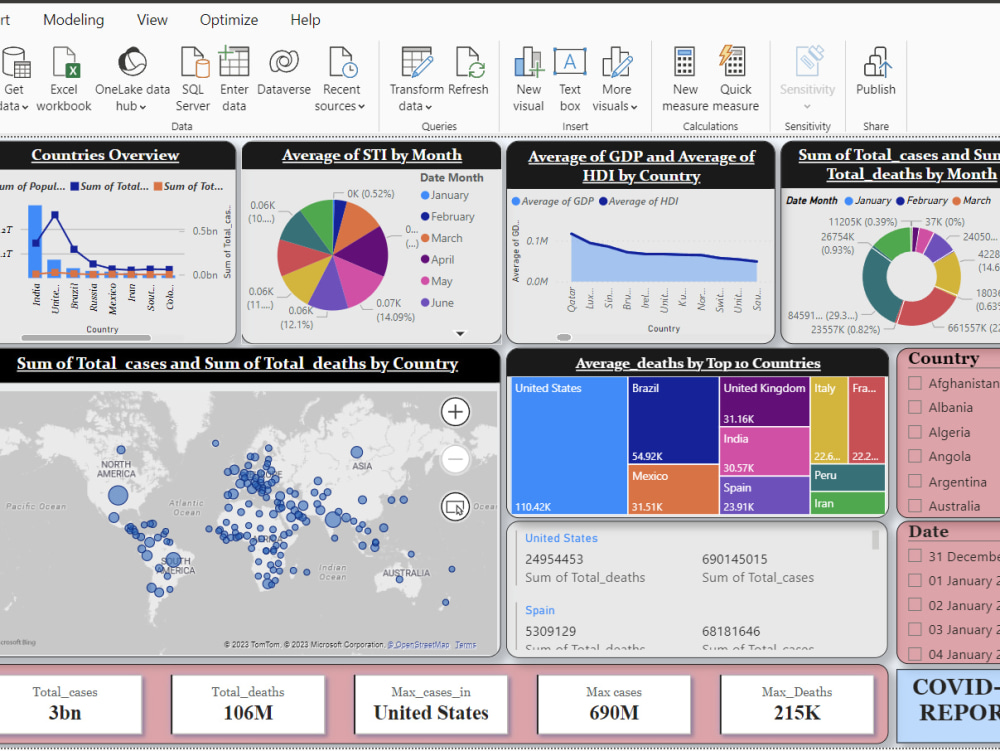This screenshot has width=1000, height=751.
Task: Open the Modeling ribbon tab
Action: (73, 19)
